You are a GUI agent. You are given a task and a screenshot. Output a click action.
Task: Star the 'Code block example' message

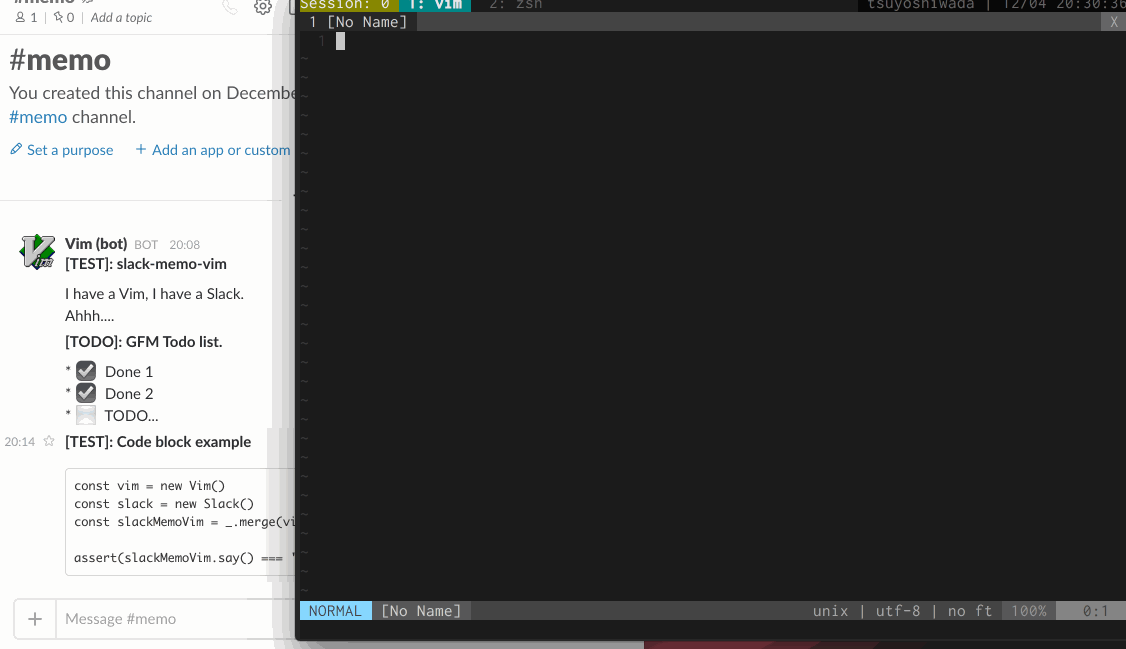tap(49, 441)
